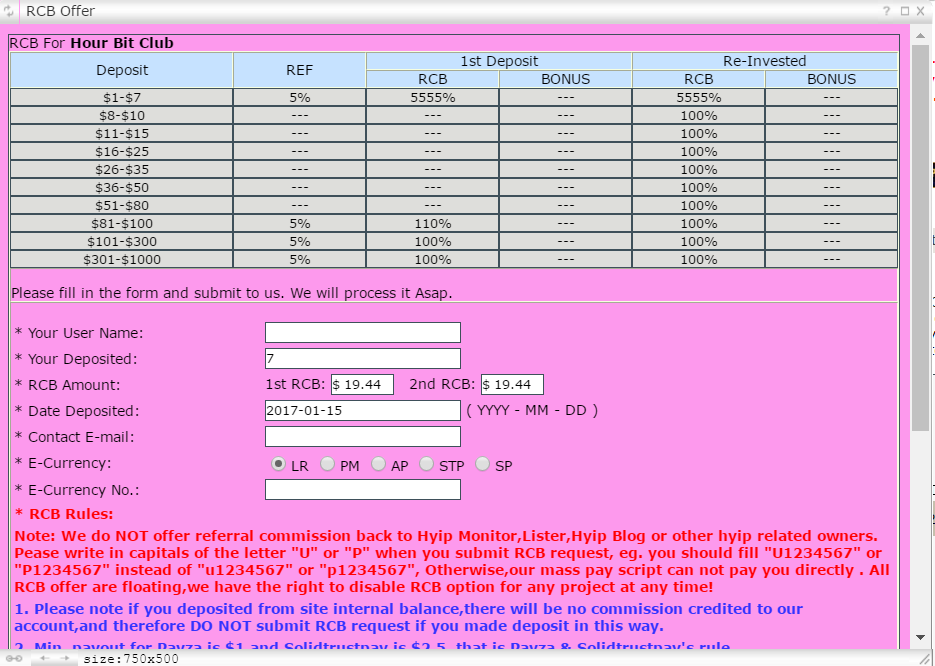
Task: Click the 1st Deposit 5555% cell
Action: click(433, 98)
